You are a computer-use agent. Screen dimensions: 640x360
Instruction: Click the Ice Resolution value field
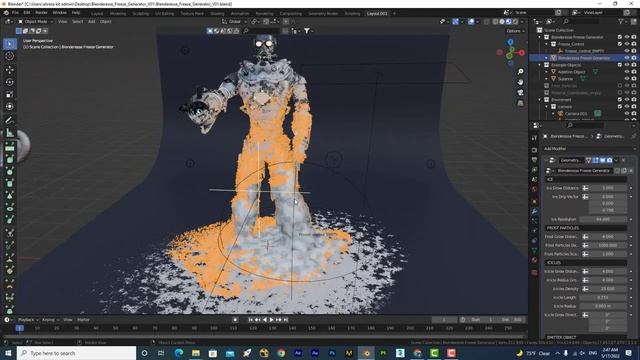coord(603,220)
